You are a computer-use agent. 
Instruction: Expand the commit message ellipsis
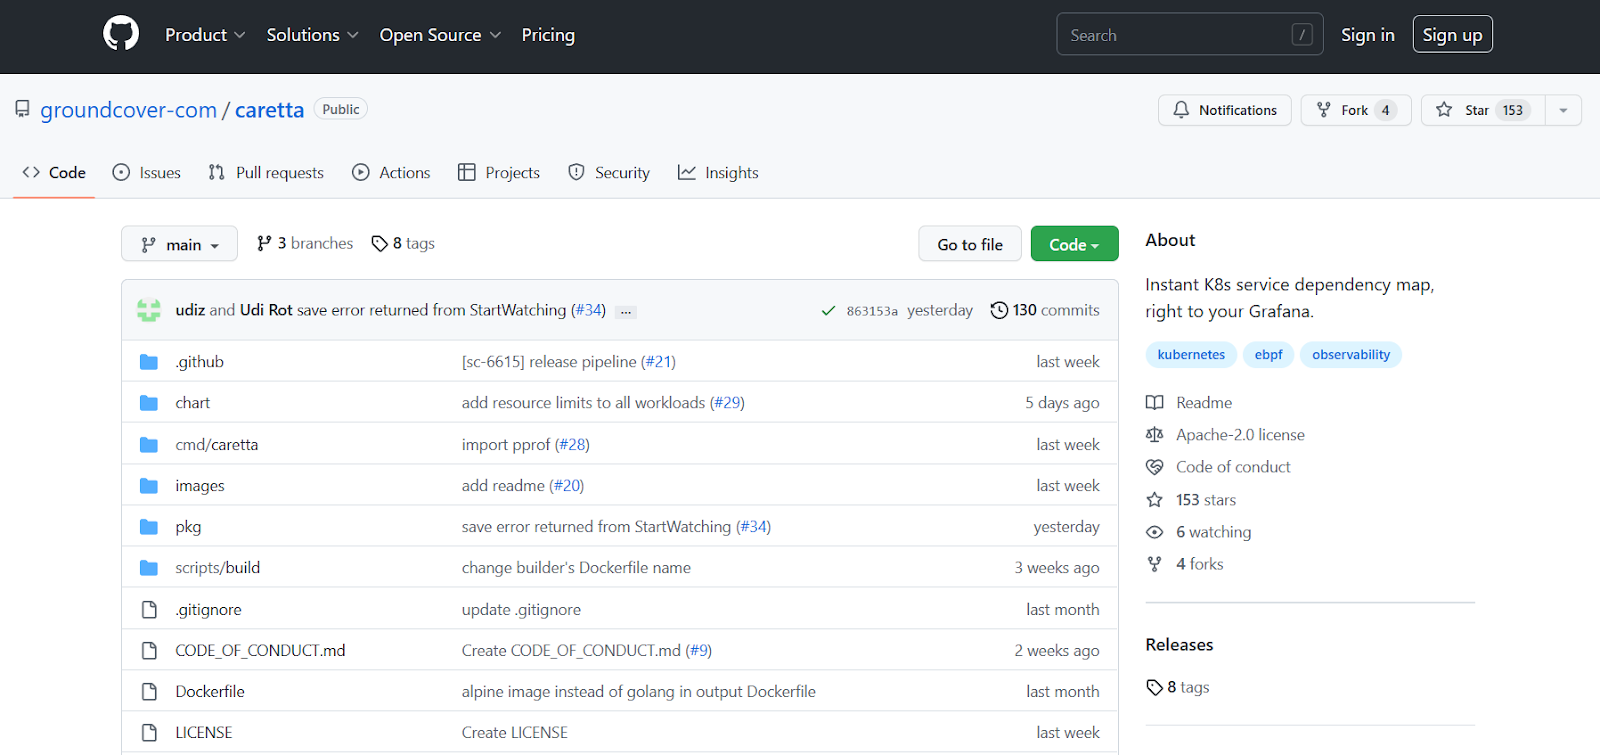pyautogui.click(x=626, y=312)
